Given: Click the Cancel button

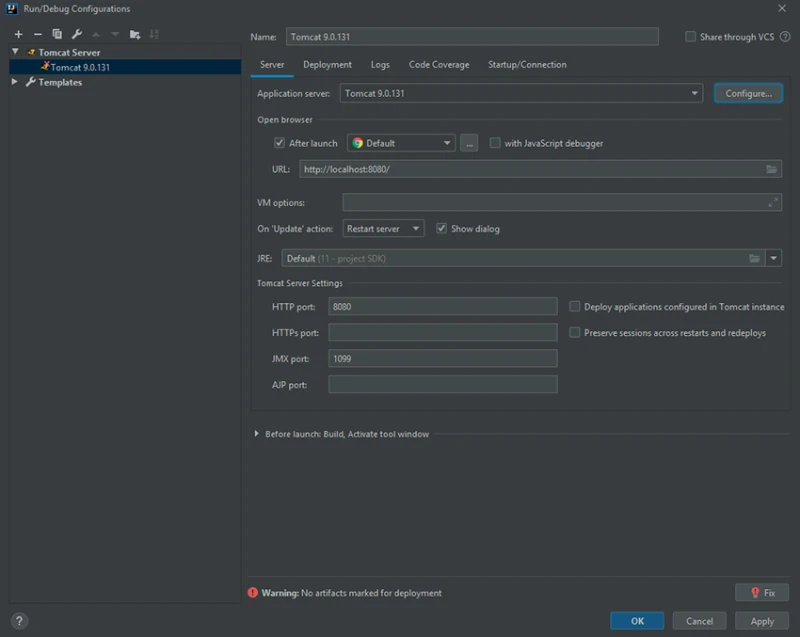Looking at the screenshot, I should coord(699,621).
